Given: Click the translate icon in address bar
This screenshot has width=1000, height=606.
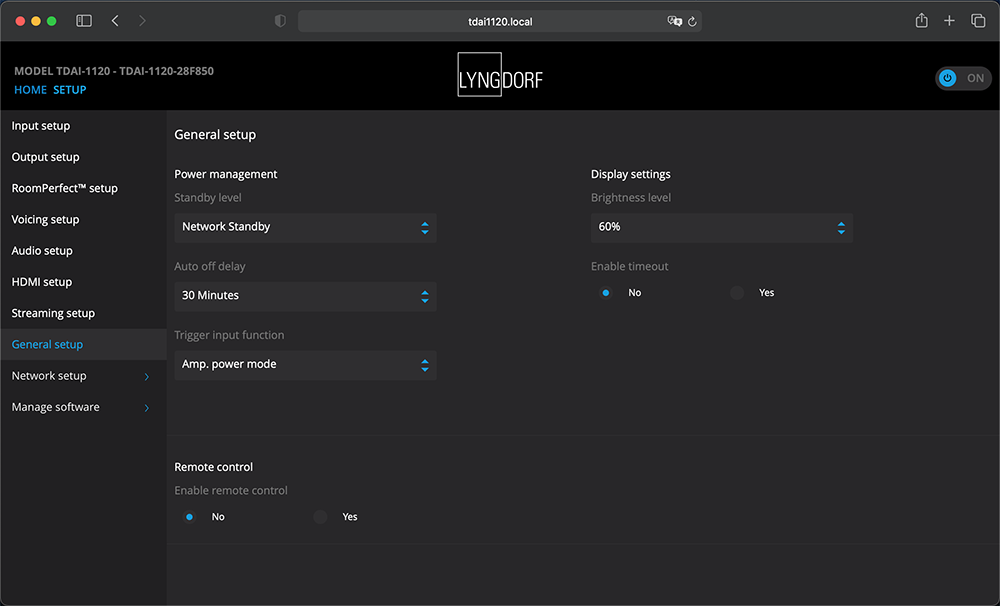Looking at the screenshot, I should coord(674,21).
